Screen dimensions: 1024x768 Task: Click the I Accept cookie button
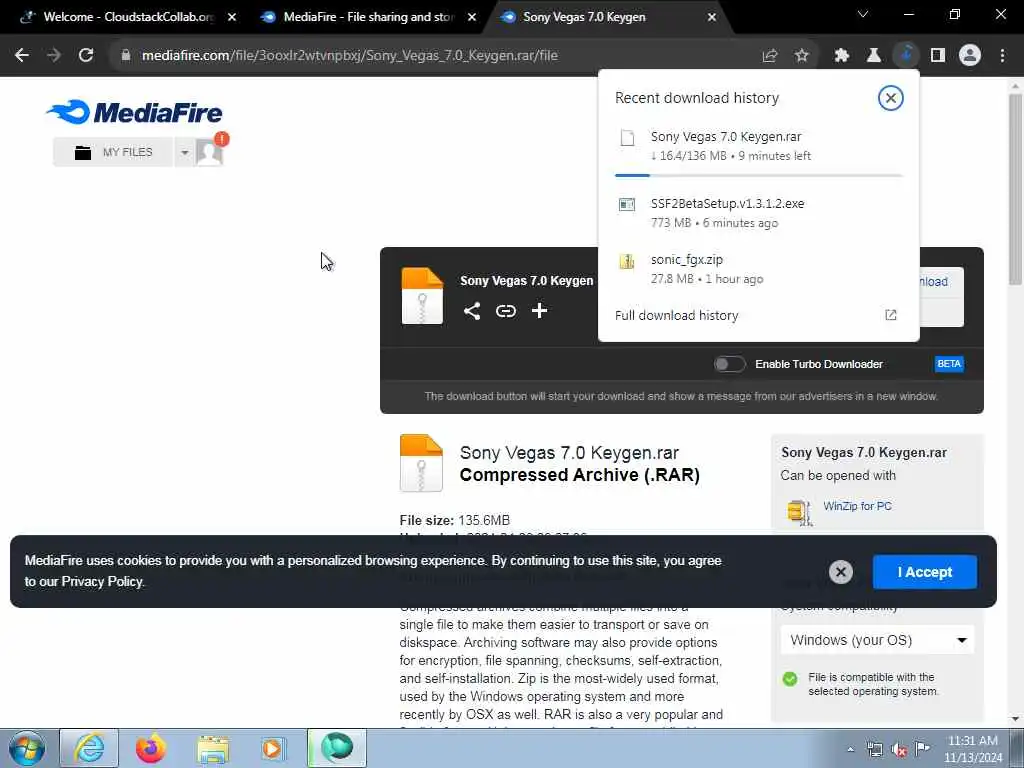(925, 572)
